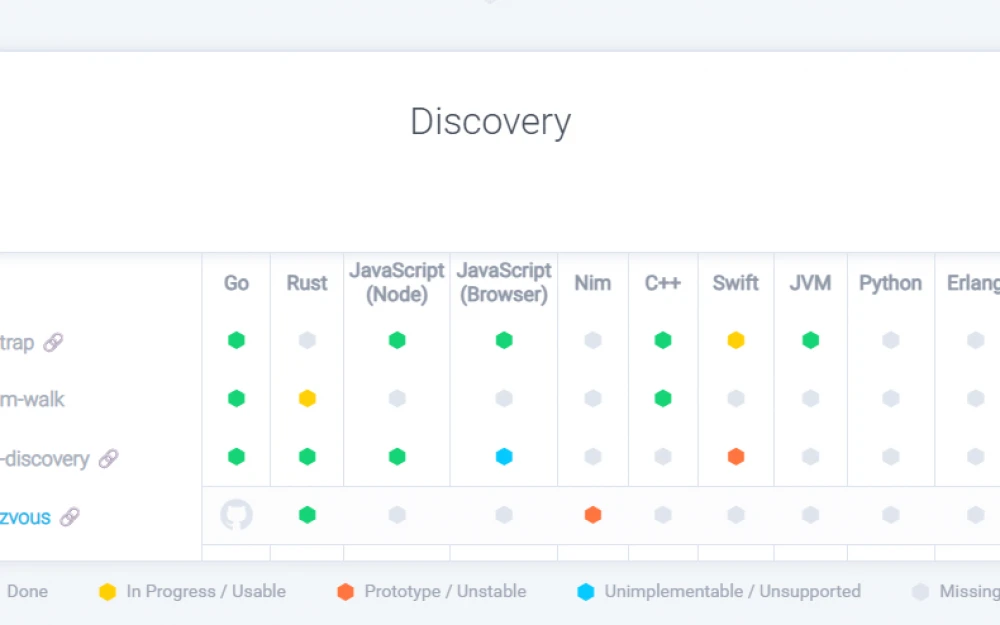The width and height of the screenshot is (1000, 625).
Task: Click the Prototype / Unstable legend label
Action: (445, 591)
